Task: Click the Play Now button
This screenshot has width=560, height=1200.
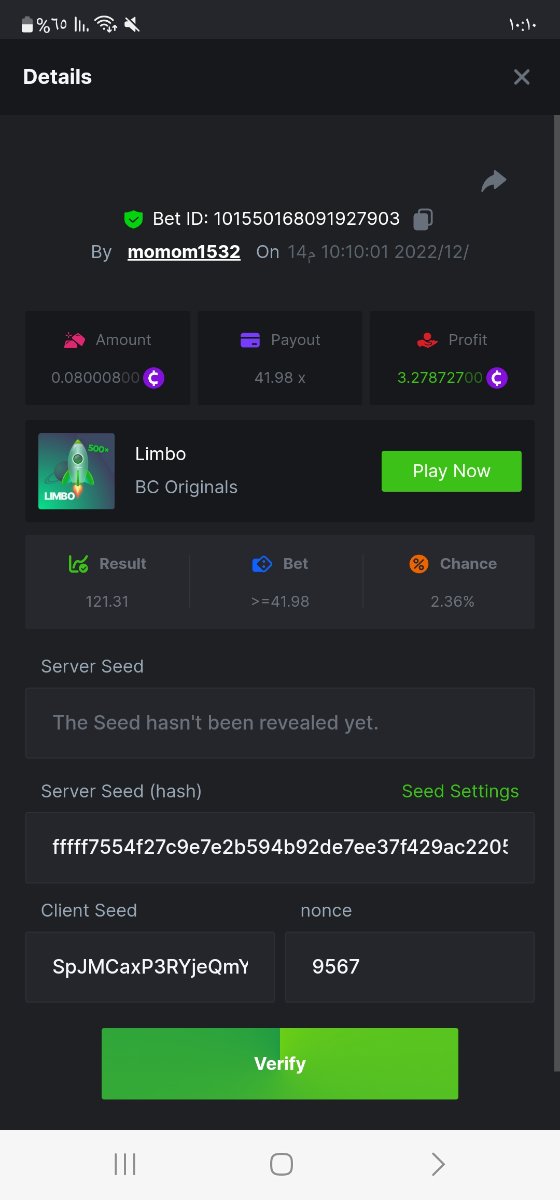Action: click(x=451, y=471)
